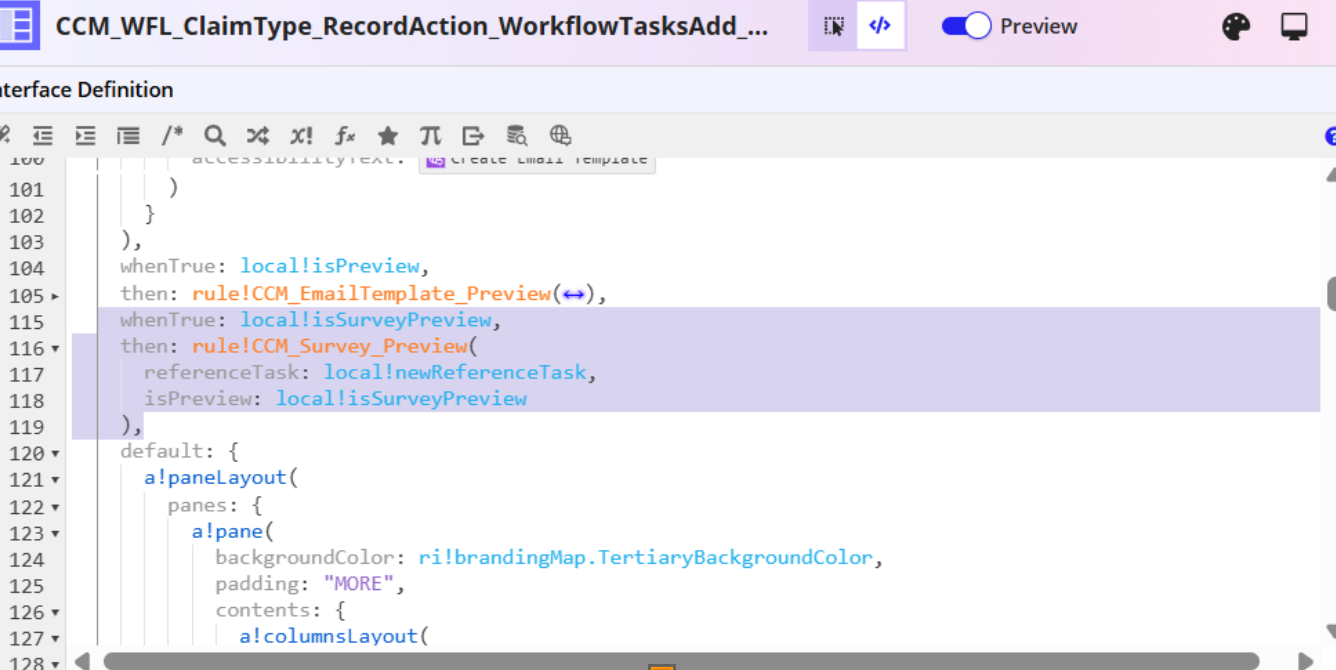1336x670 pixels.
Task: Click a!paneLayout function text
Action: [x=215, y=477]
